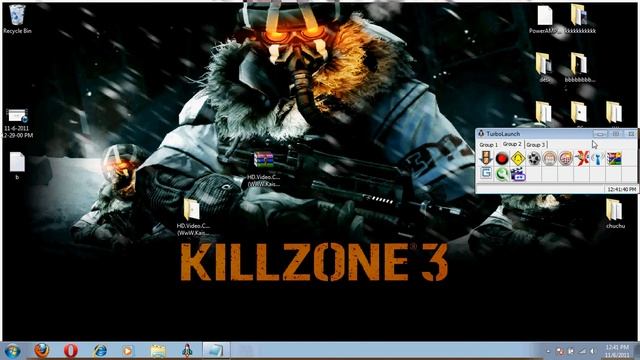
Task: Select the 11-6-2011 desktop file icon
Action: coord(17,123)
